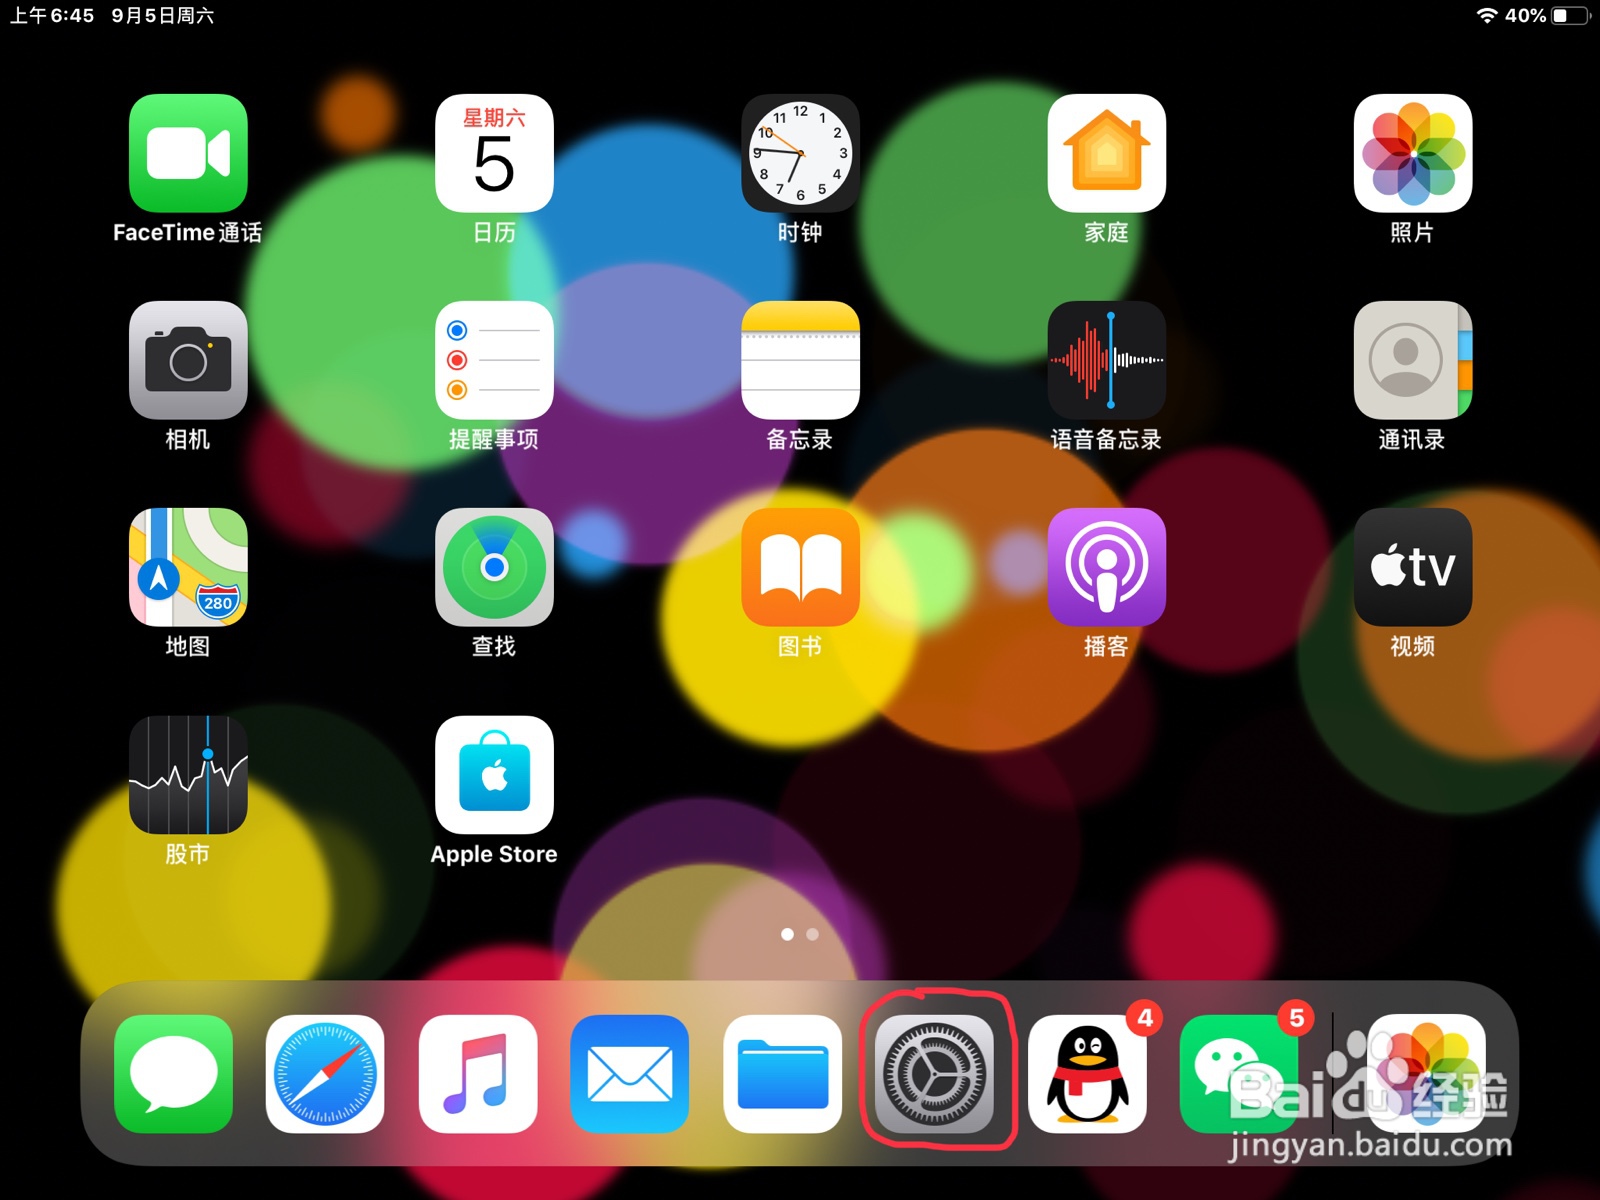Open Mail app in the dock
The width and height of the screenshot is (1600, 1200).
[x=630, y=1074]
